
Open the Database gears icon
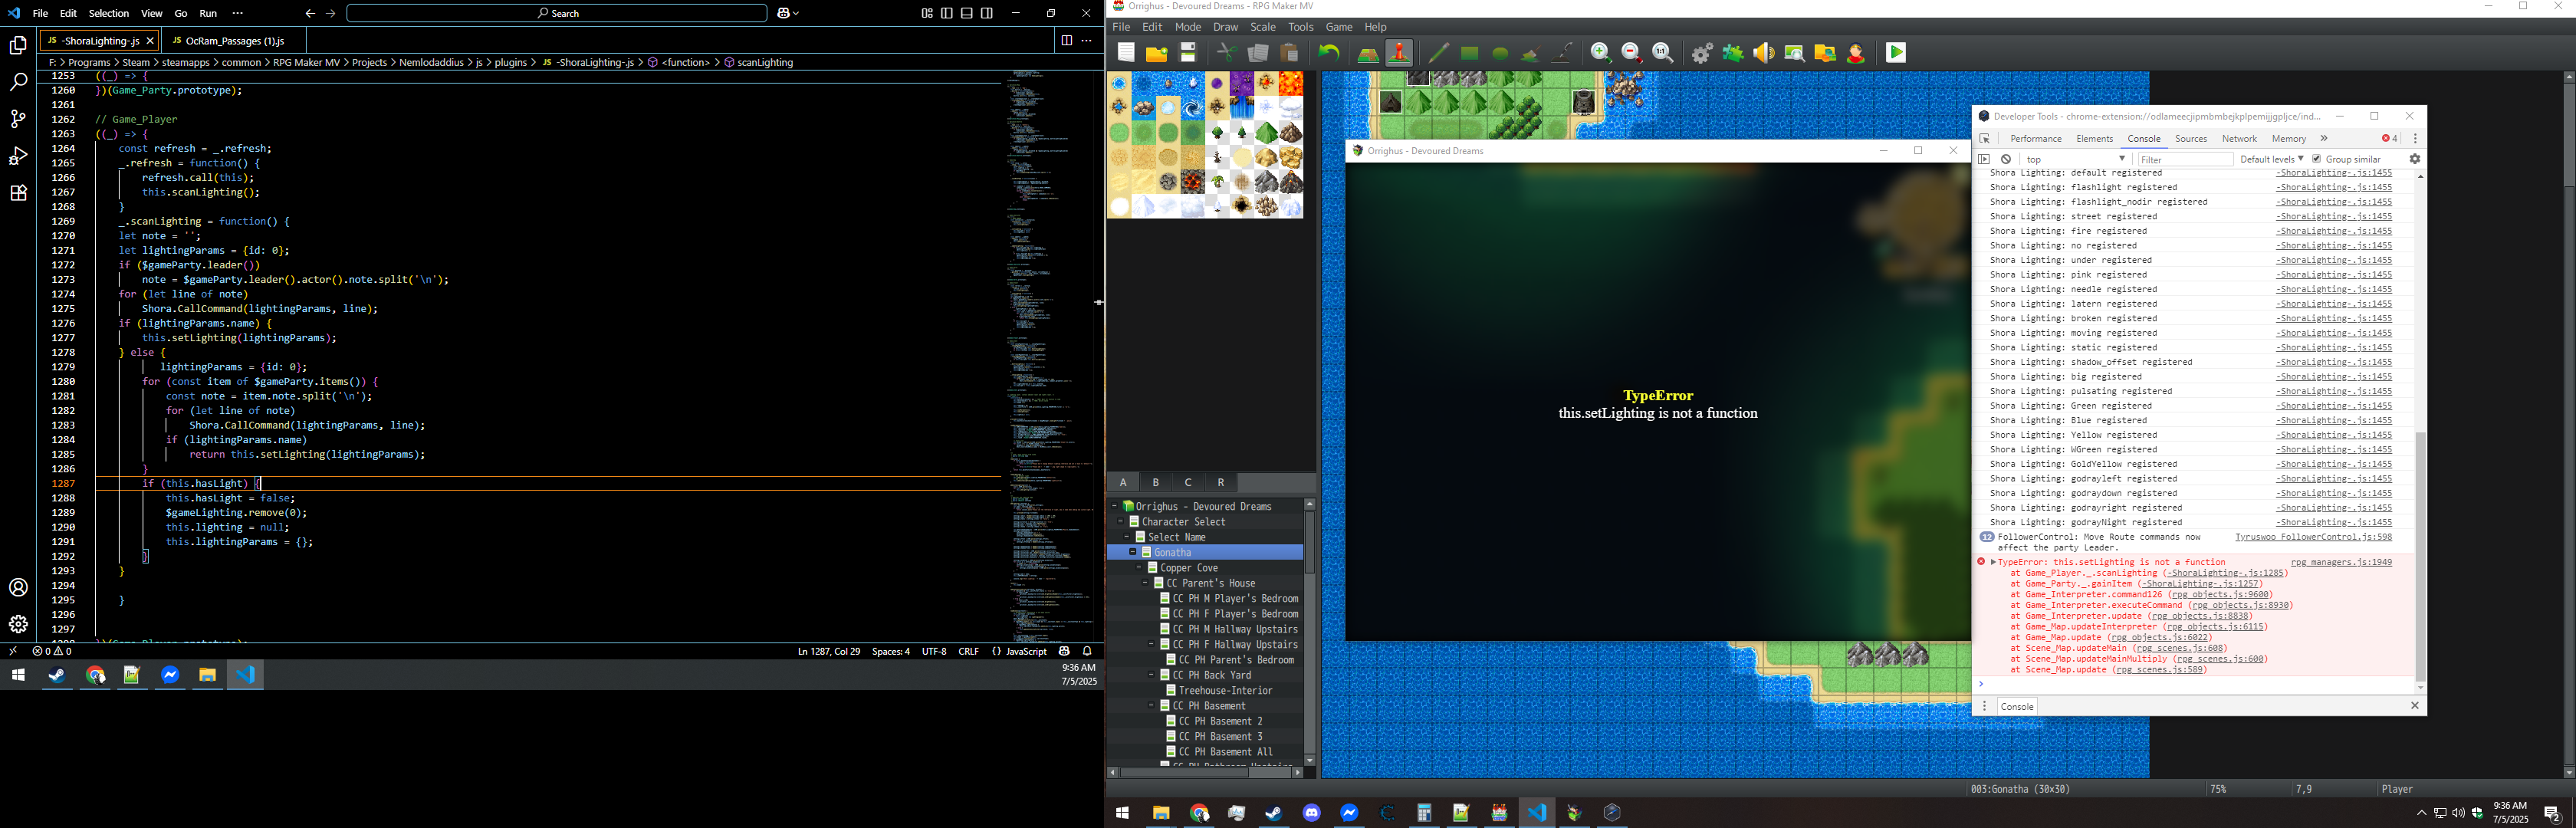[1702, 53]
